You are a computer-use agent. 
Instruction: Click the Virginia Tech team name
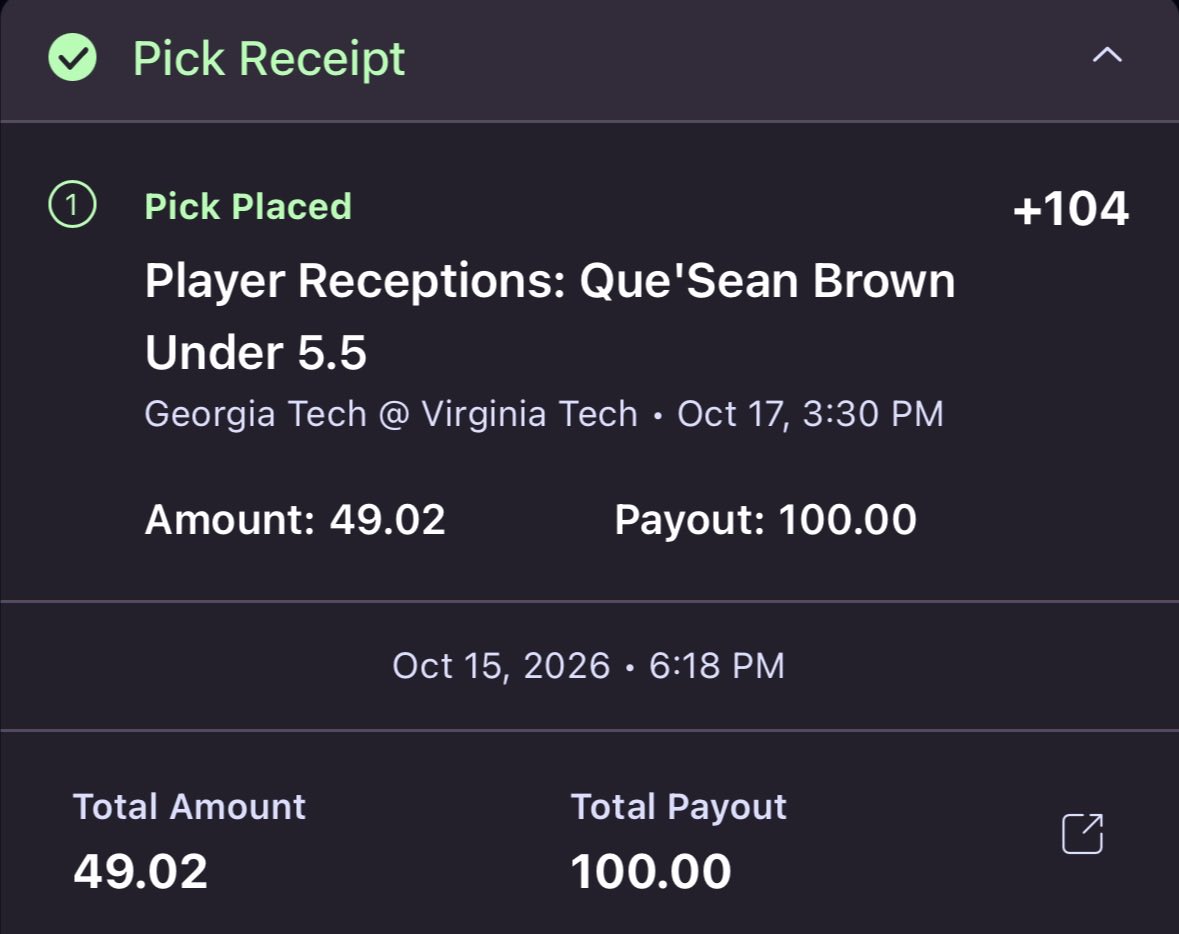click(x=529, y=414)
